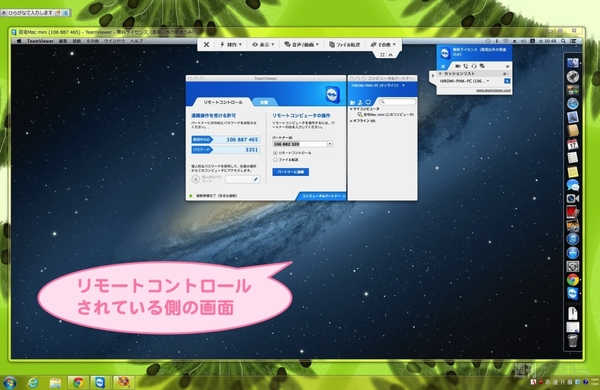Open the Windows Start button
Viewport: 600px width, 390px height.
pos(10,382)
